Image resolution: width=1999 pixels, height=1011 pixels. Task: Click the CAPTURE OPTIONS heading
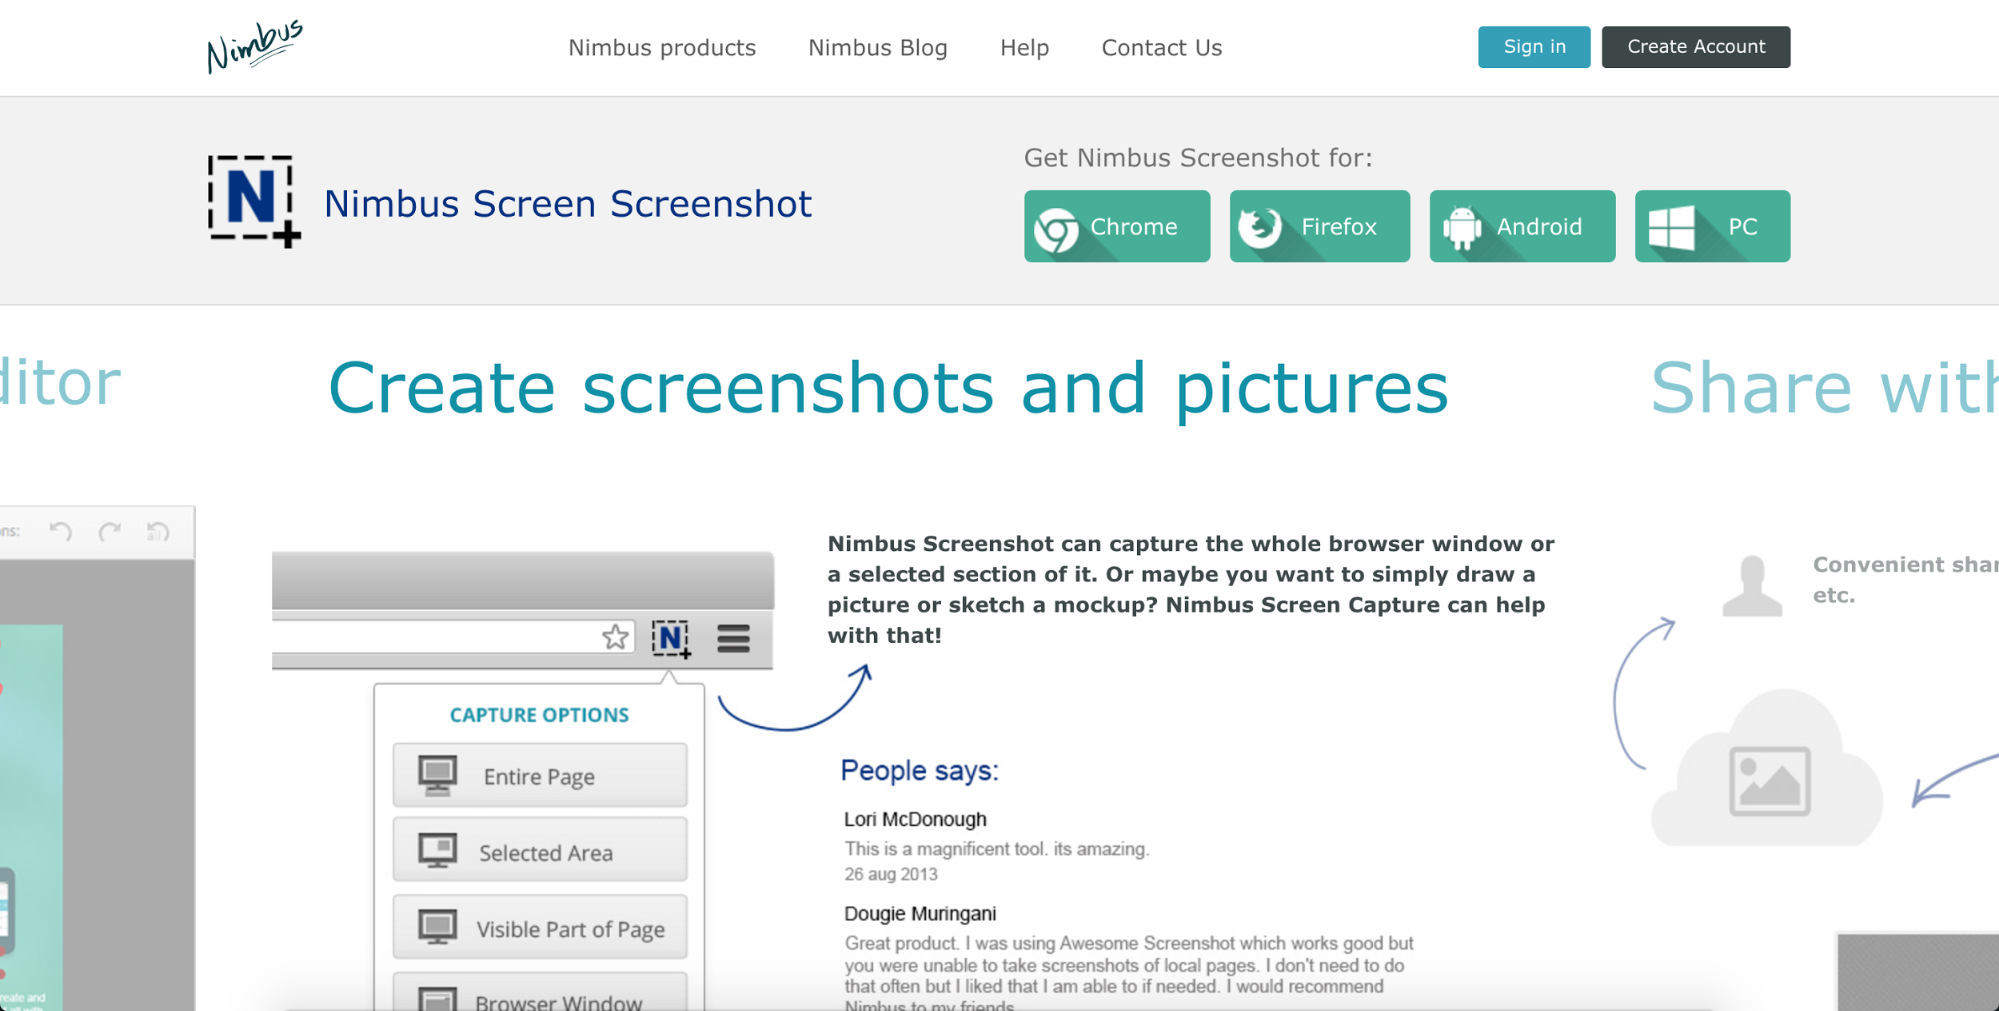(539, 715)
